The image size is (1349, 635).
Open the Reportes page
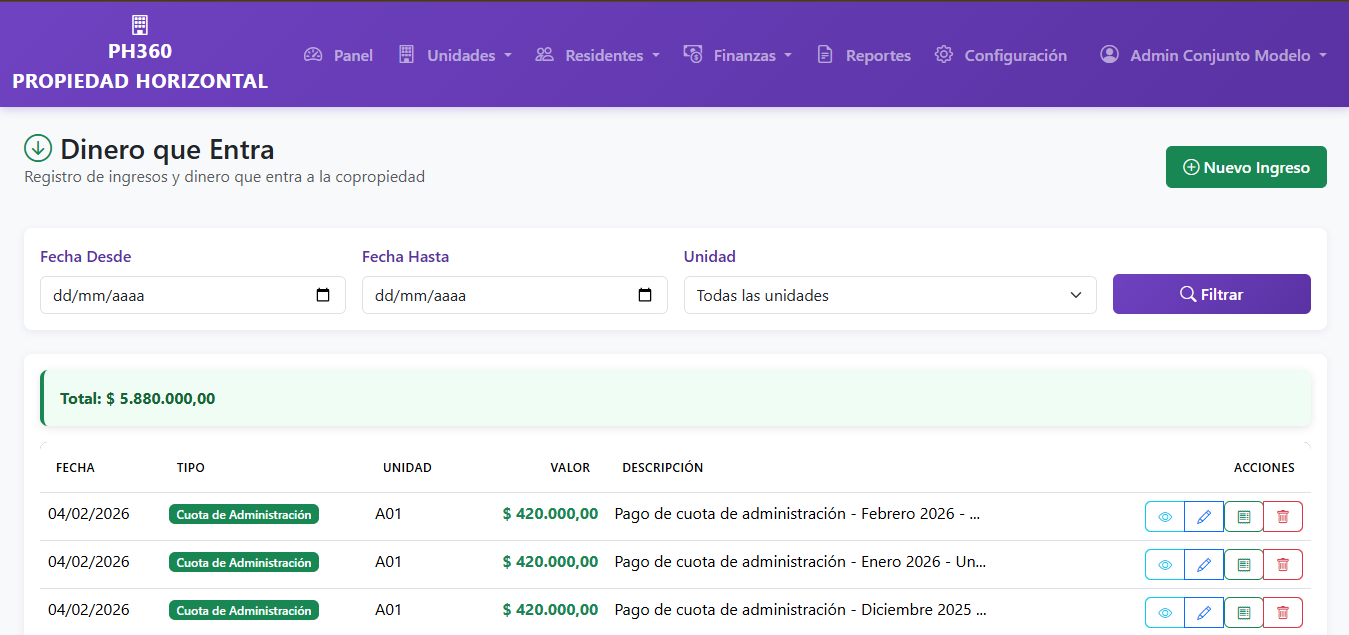[864, 55]
